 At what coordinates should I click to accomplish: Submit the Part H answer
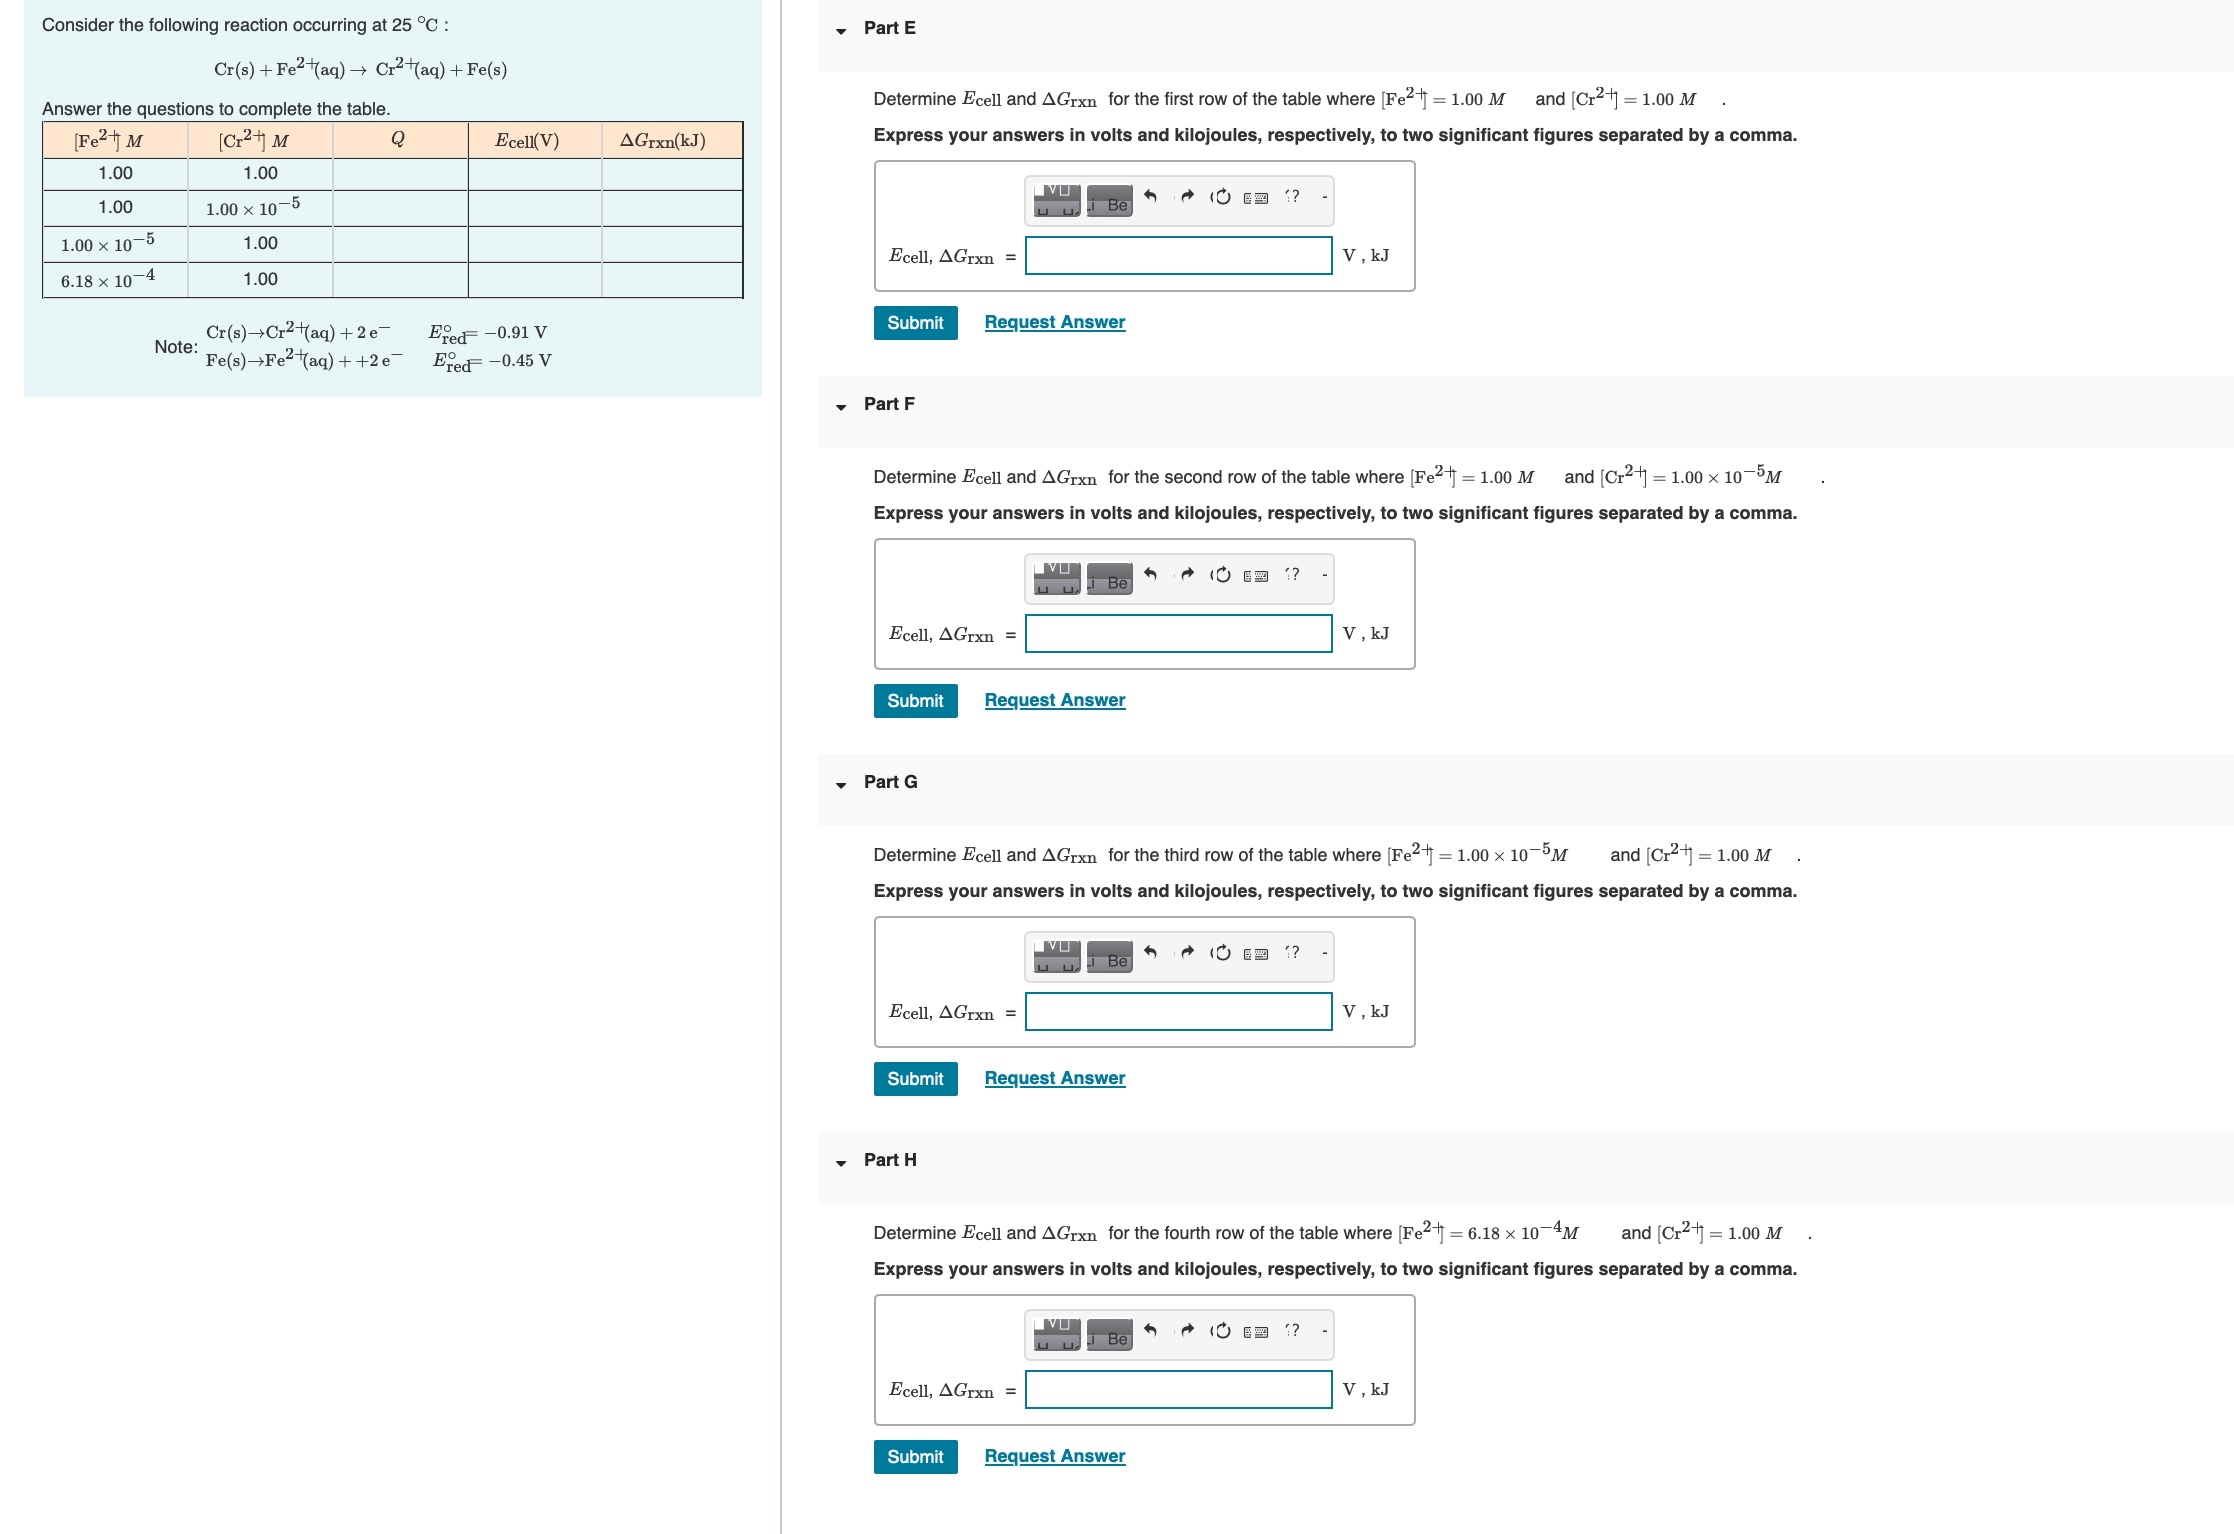(915, 1457)
